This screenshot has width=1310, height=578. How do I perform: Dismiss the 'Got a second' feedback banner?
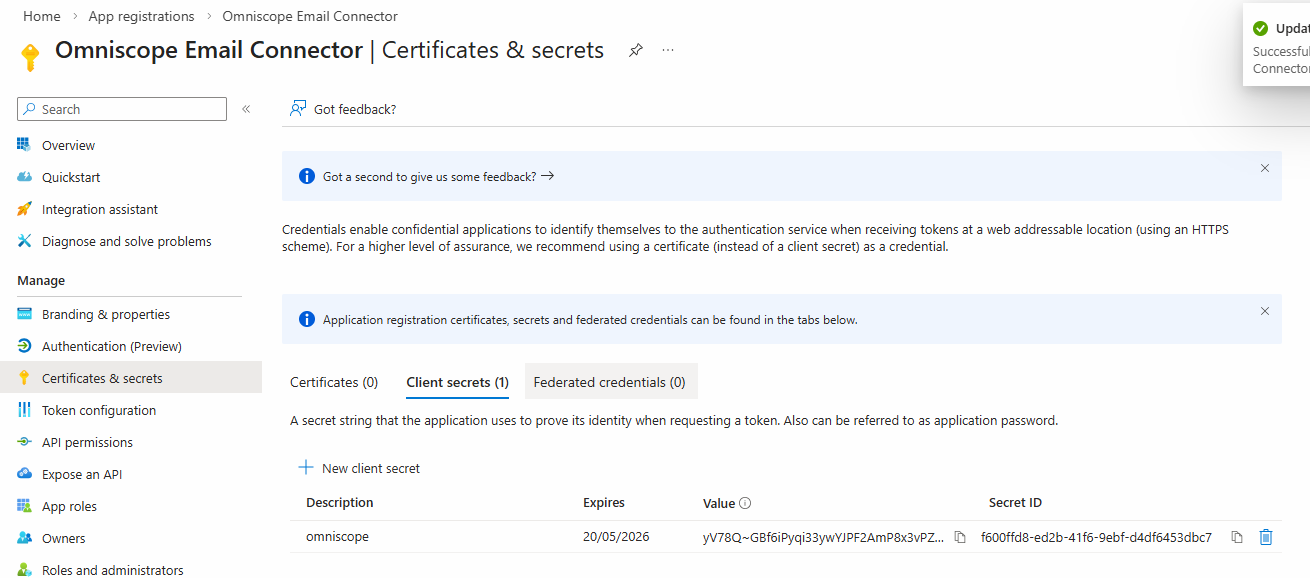tap(1265, 168)
